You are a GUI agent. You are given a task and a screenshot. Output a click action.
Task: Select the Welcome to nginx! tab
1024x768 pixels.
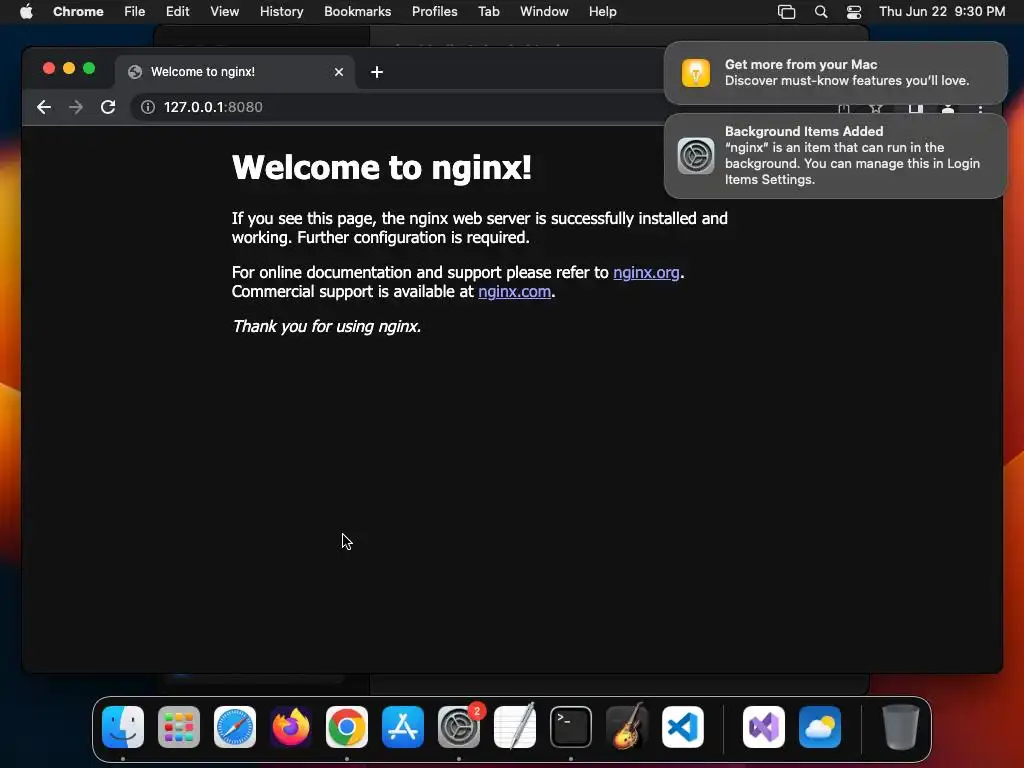coord(235,72)
